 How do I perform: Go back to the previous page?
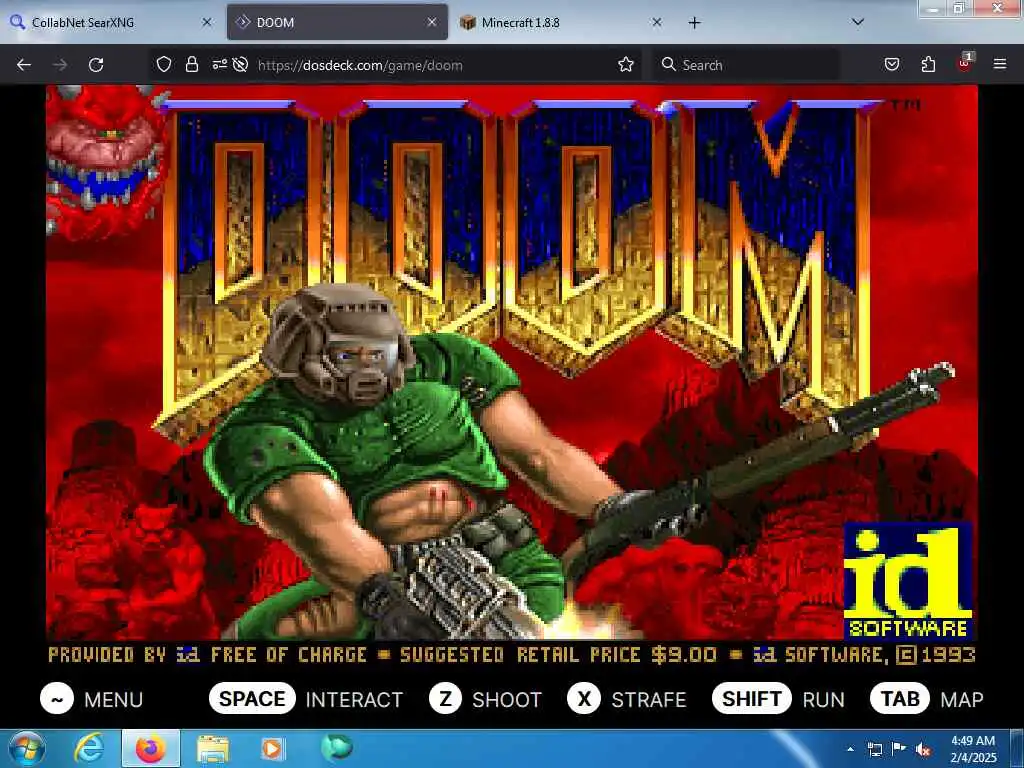click(24, 65)
